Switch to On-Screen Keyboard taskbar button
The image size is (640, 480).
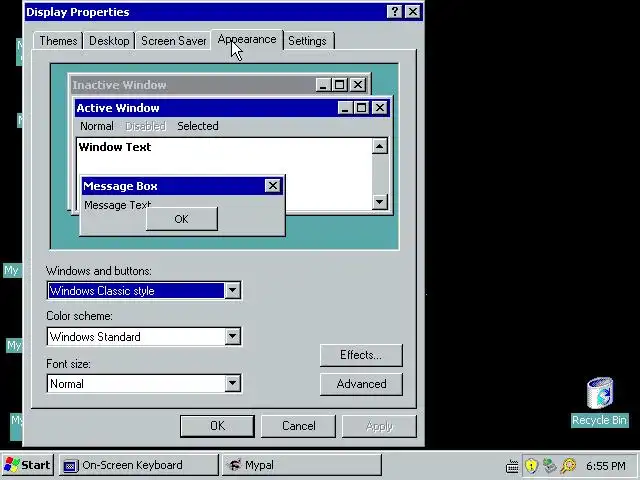(139, 465)
